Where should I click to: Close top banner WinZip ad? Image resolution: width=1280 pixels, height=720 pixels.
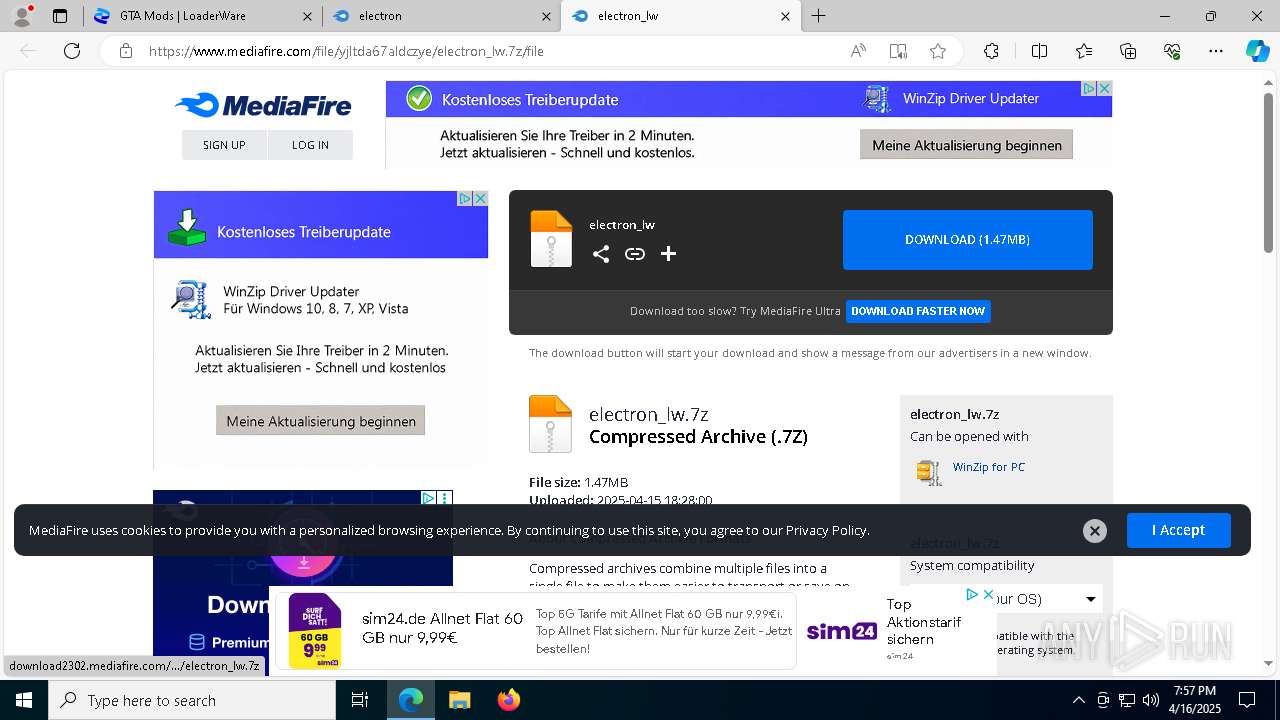(1104, 89)
